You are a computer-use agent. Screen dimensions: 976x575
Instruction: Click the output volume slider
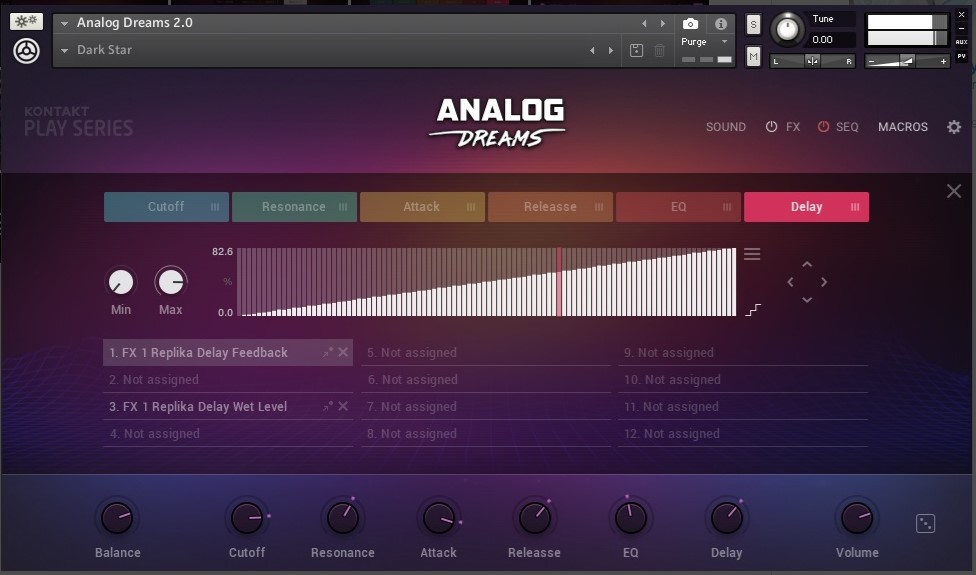point(907,61)
